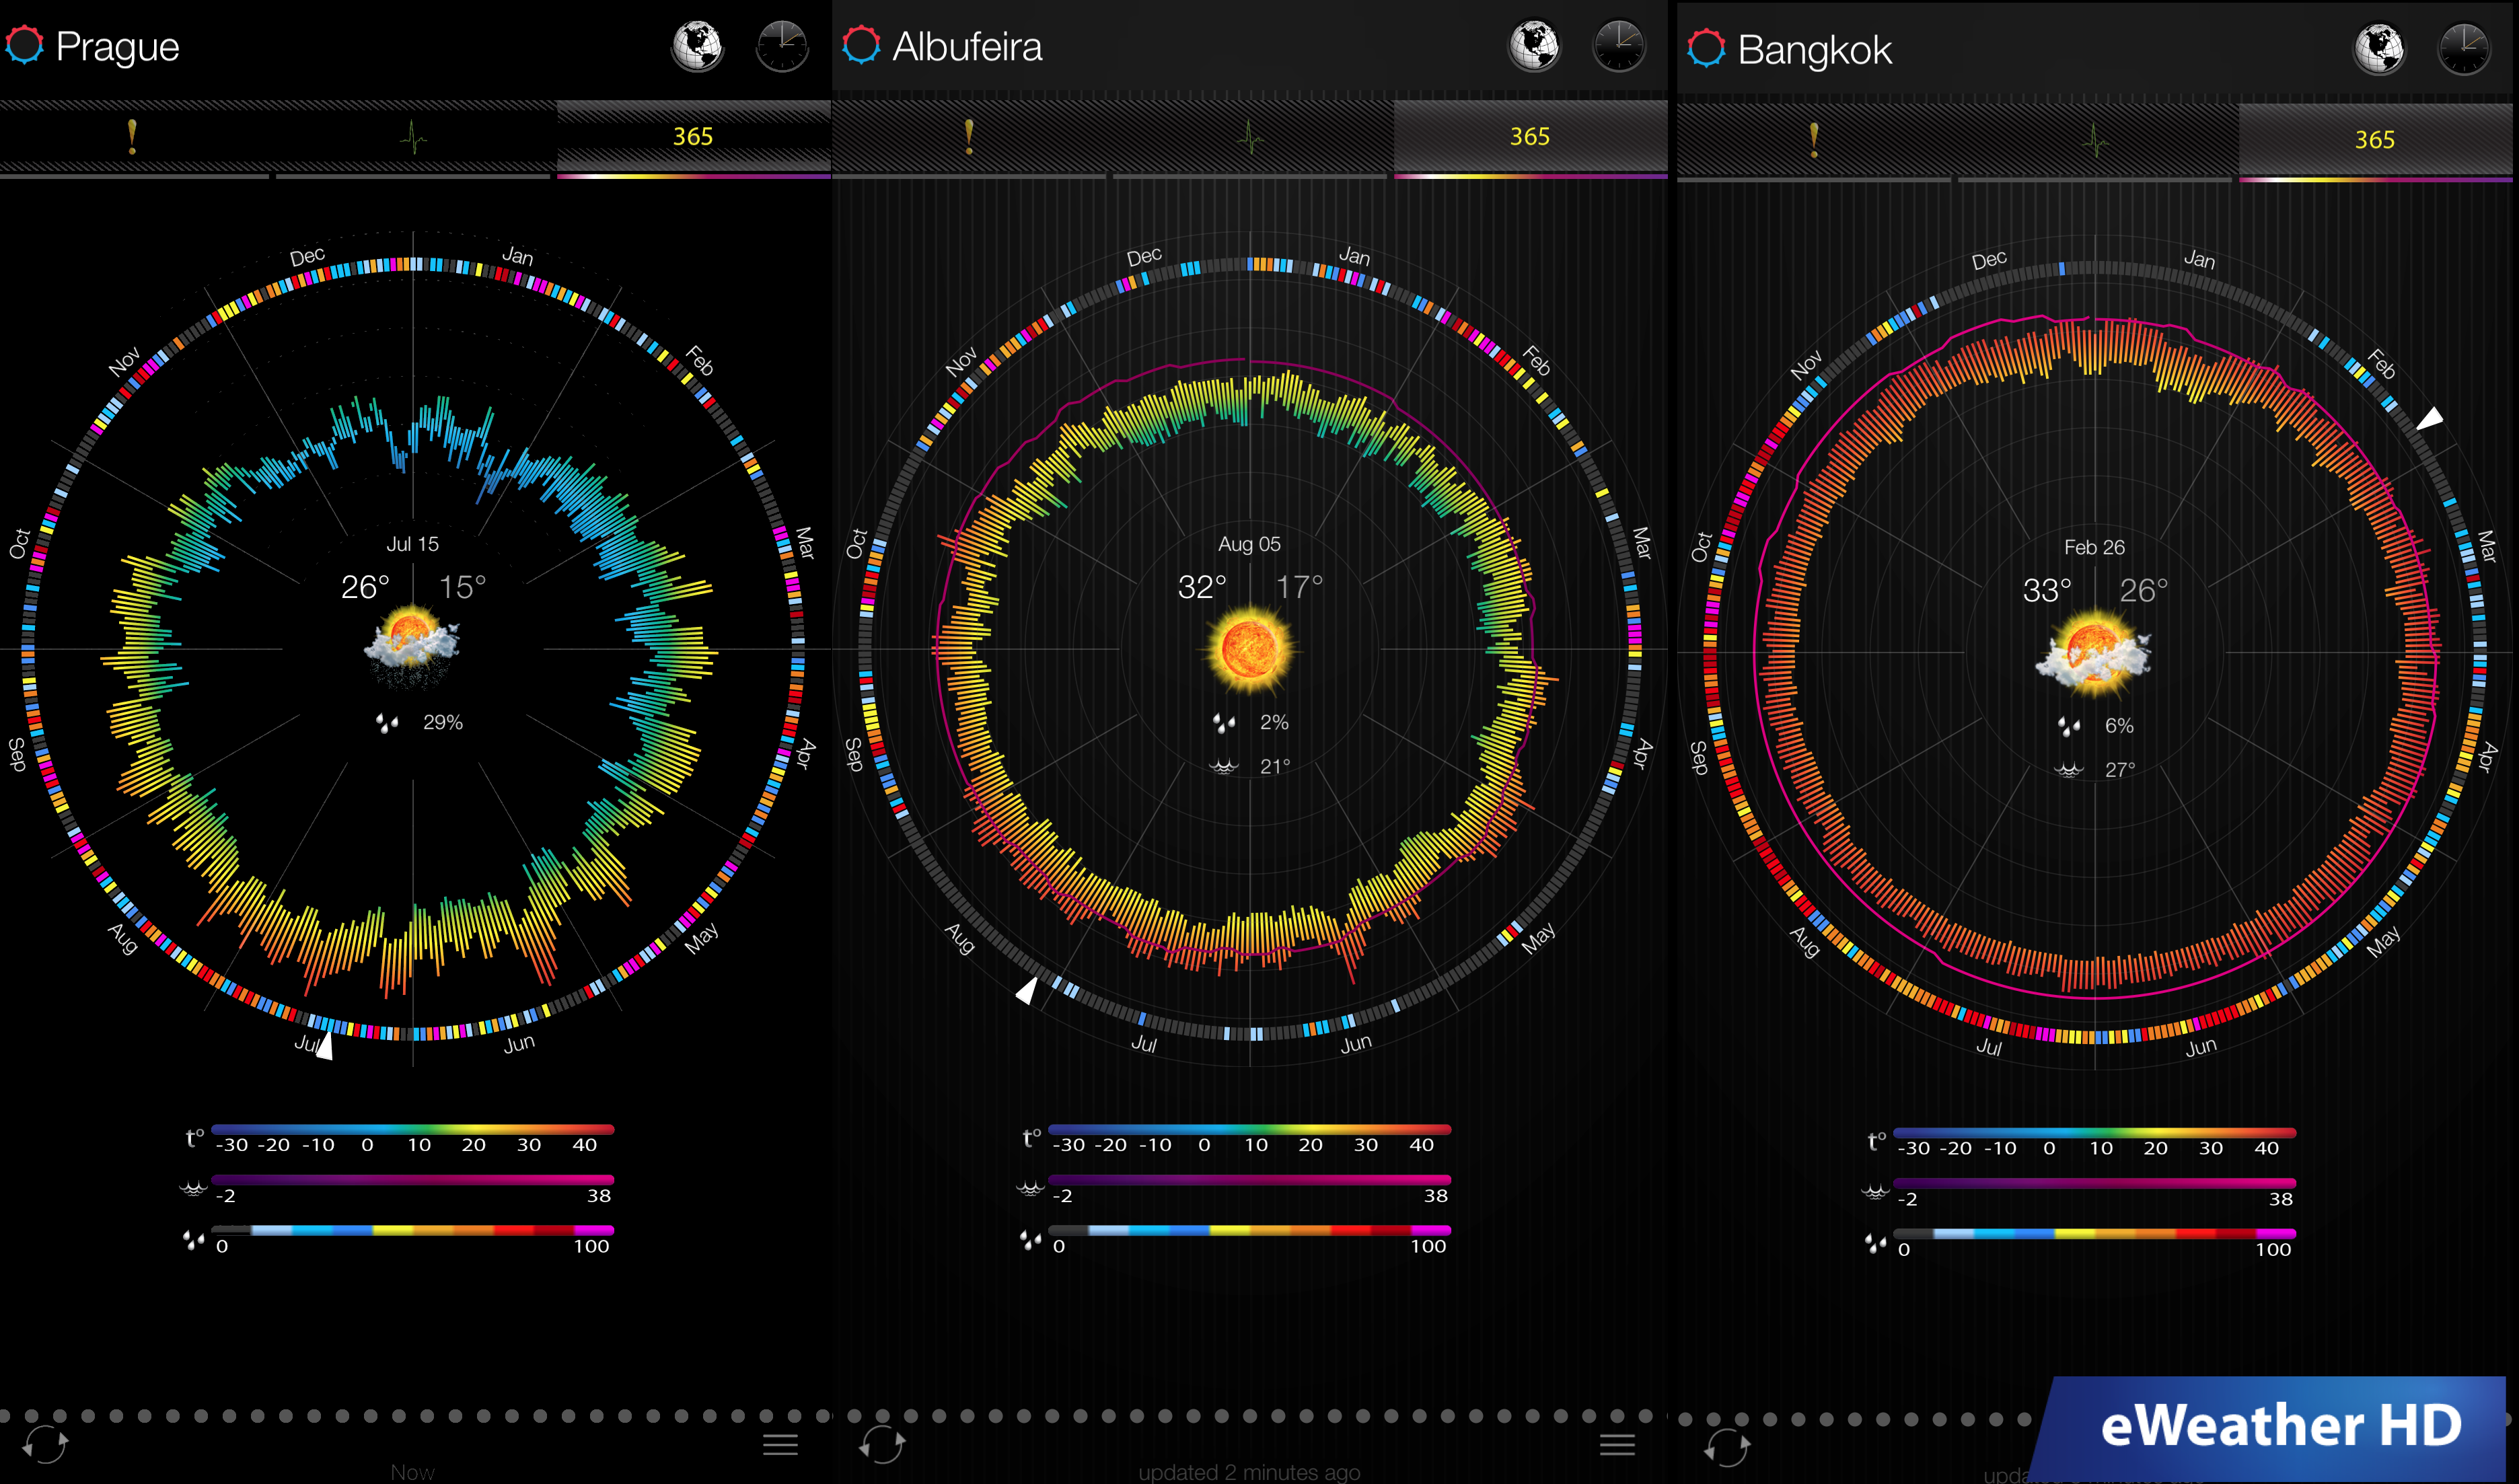The height and width of the screenshot is (1484, 2519).
Task: Tap the precipitation color scale in Prague legend
Action: click(x=412, y=1230)
